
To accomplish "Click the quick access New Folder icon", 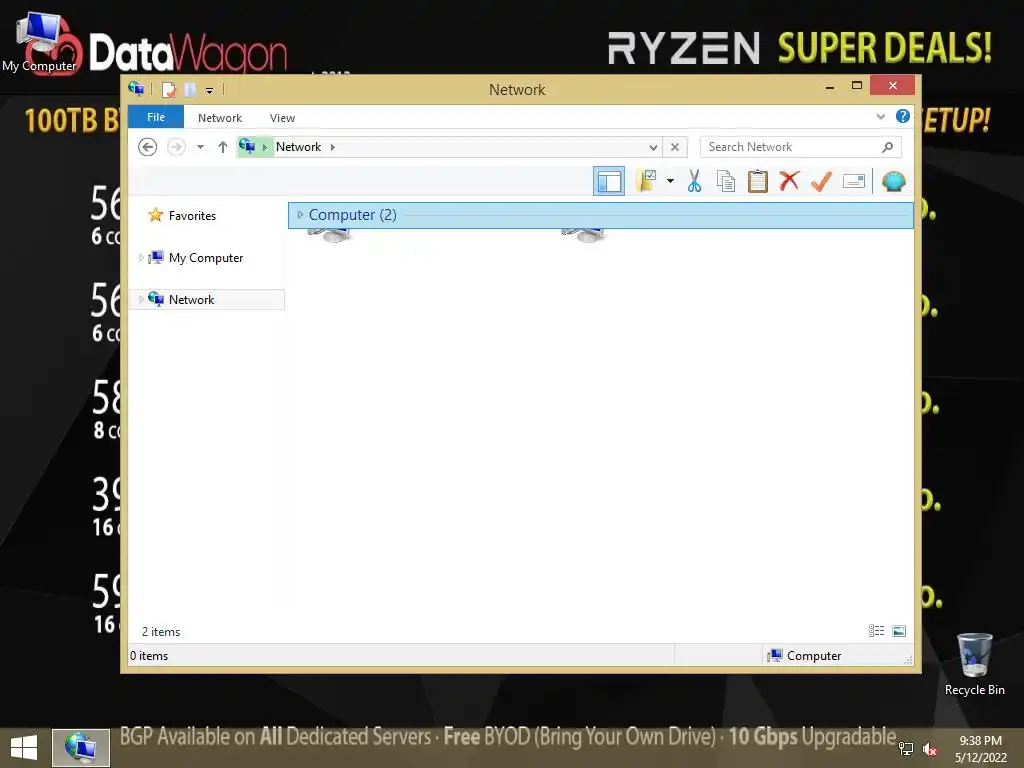I will pos(190,89).
